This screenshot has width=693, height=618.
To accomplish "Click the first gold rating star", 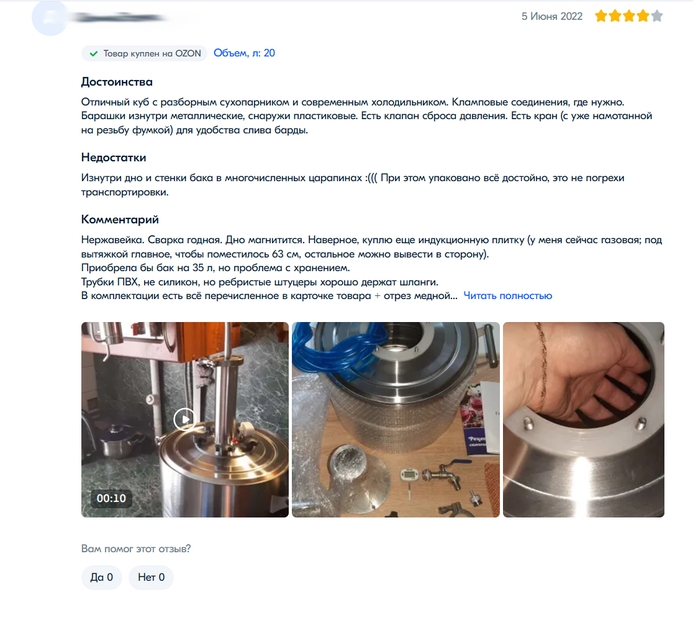I will (601, 16).
